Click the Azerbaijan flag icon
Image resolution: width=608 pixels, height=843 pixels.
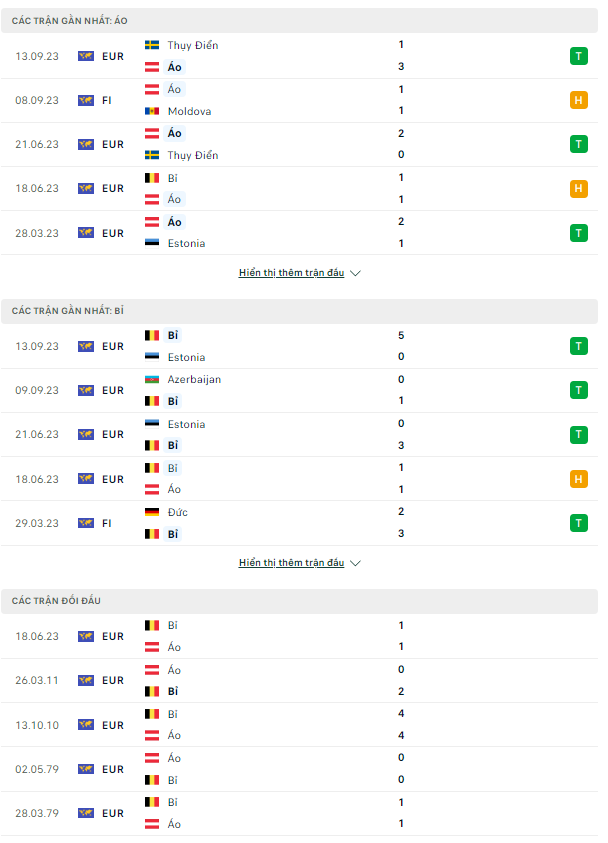tap(152, 380)
